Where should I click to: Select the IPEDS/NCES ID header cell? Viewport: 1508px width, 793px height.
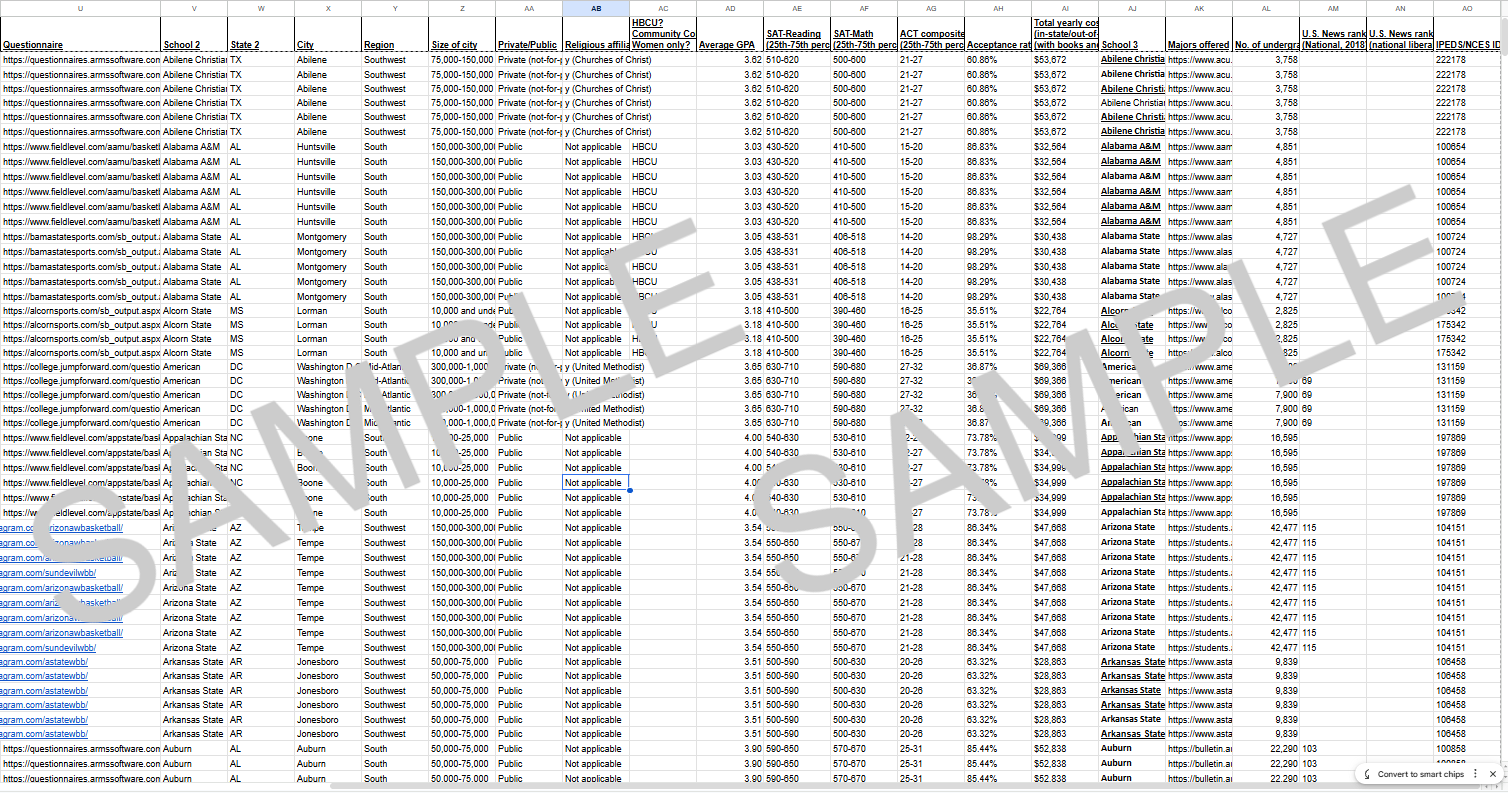(1468, 45)
